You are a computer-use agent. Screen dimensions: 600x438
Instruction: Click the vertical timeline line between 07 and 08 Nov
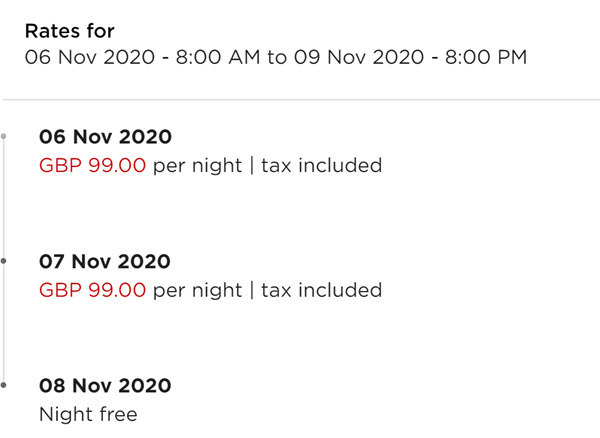pyautogui.click(x=4, y=323)
